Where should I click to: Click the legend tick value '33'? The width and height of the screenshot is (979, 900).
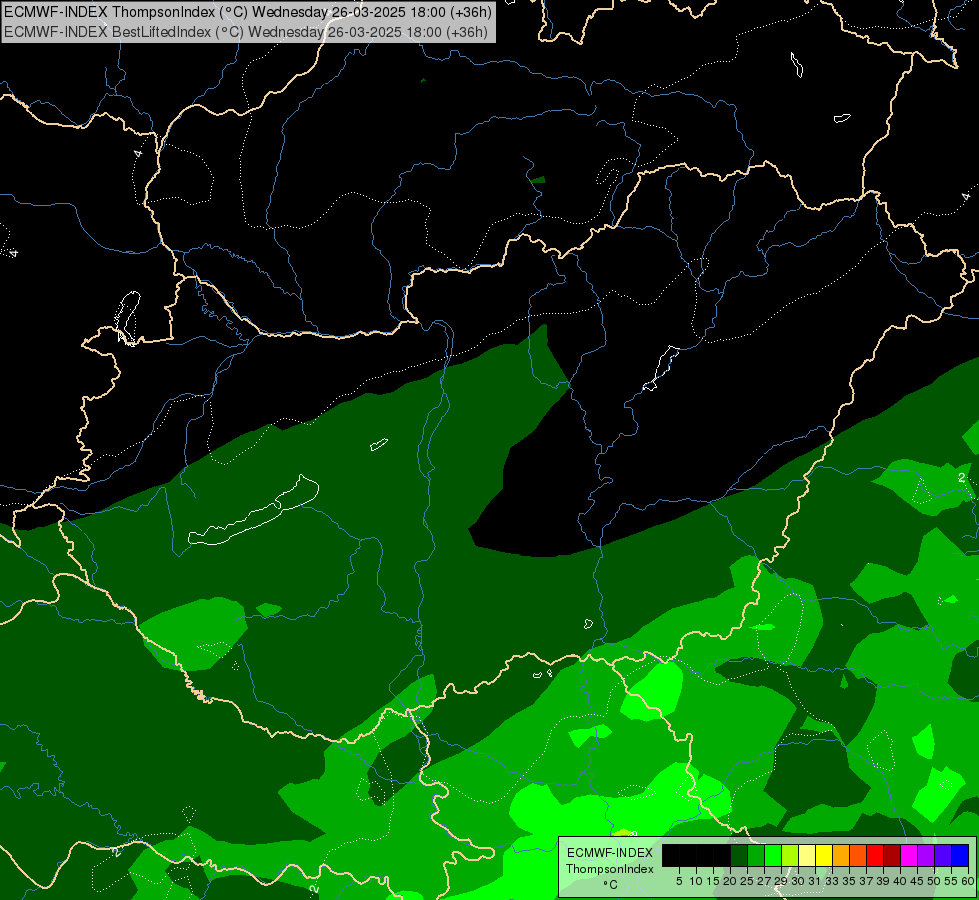[x=832, y=881]
